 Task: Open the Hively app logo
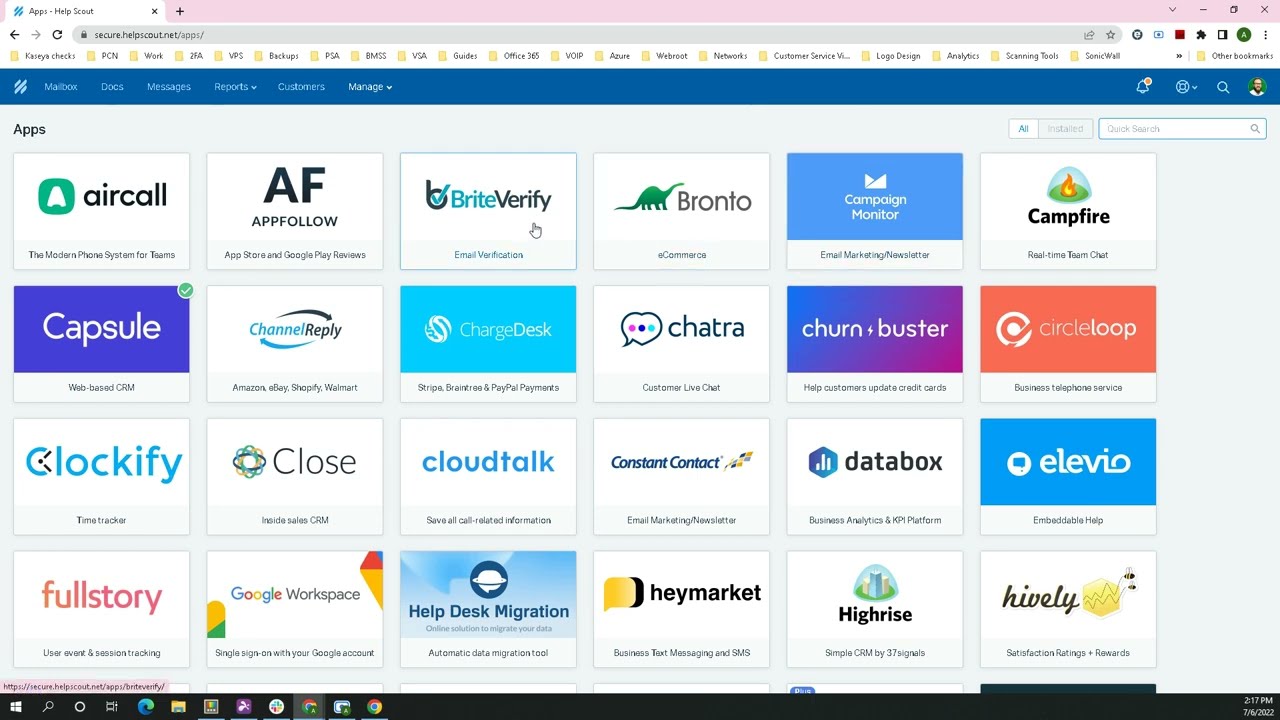(x=1068, y=595)
